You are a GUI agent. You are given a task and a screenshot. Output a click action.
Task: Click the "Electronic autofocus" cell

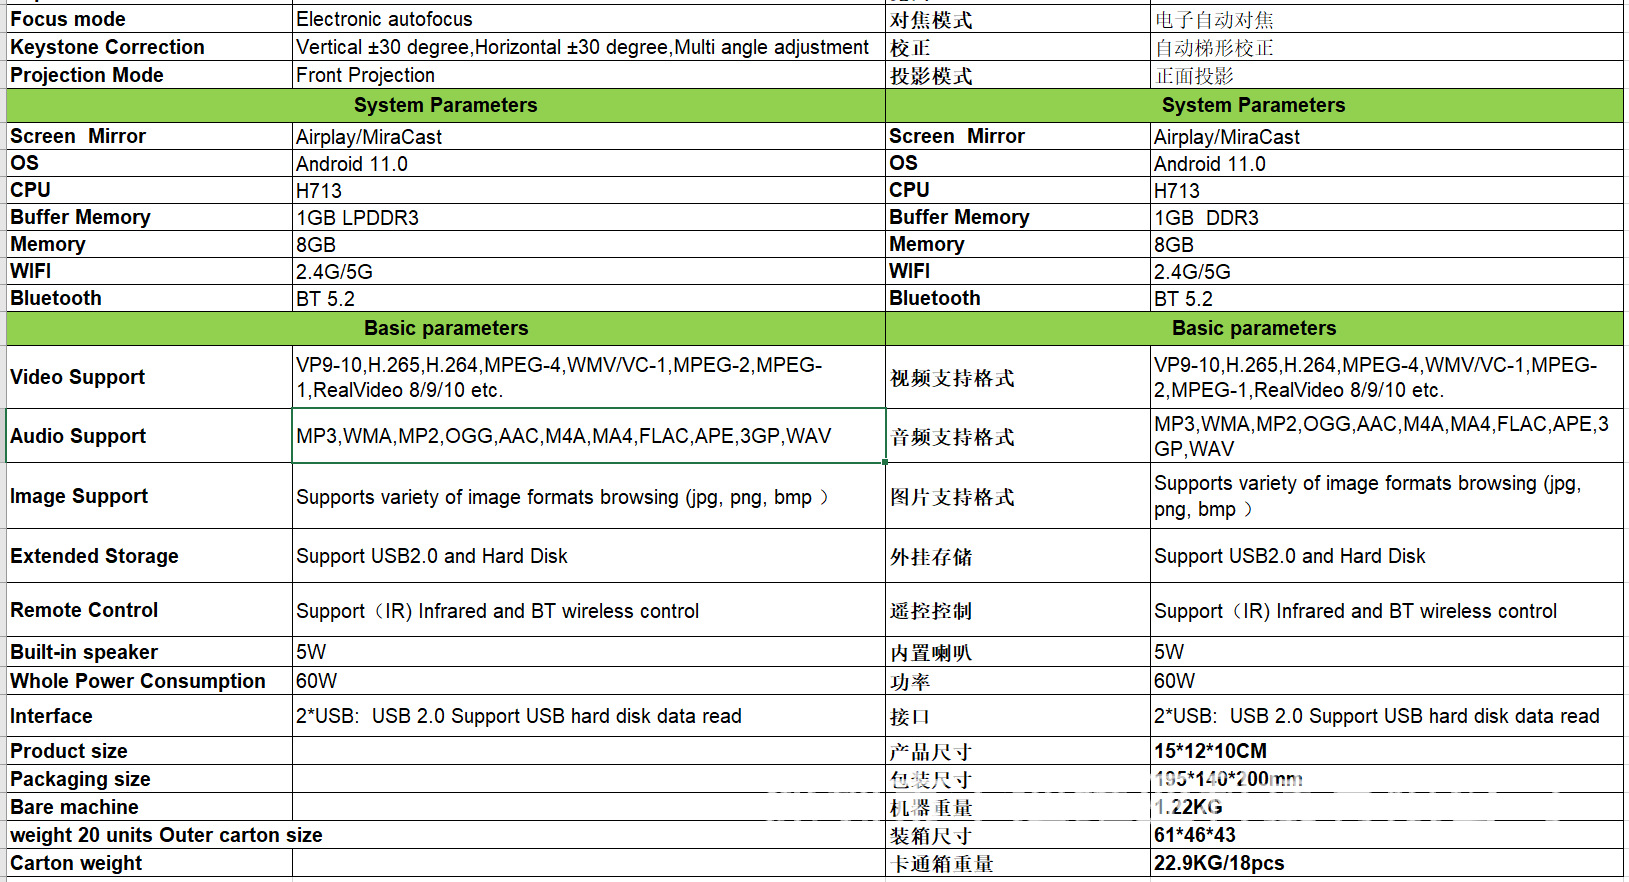(x=588, y=19)
